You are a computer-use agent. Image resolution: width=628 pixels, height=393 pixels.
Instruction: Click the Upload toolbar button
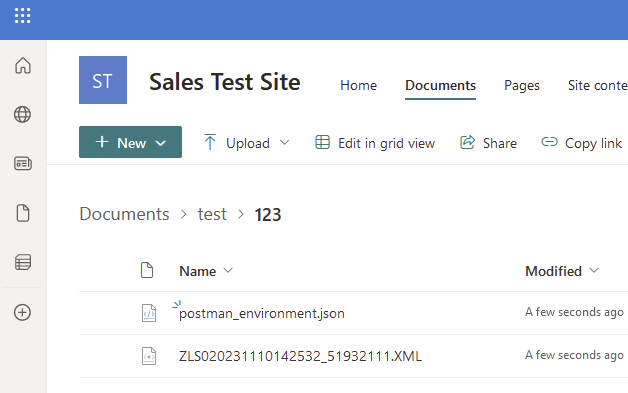coord(237,143)
